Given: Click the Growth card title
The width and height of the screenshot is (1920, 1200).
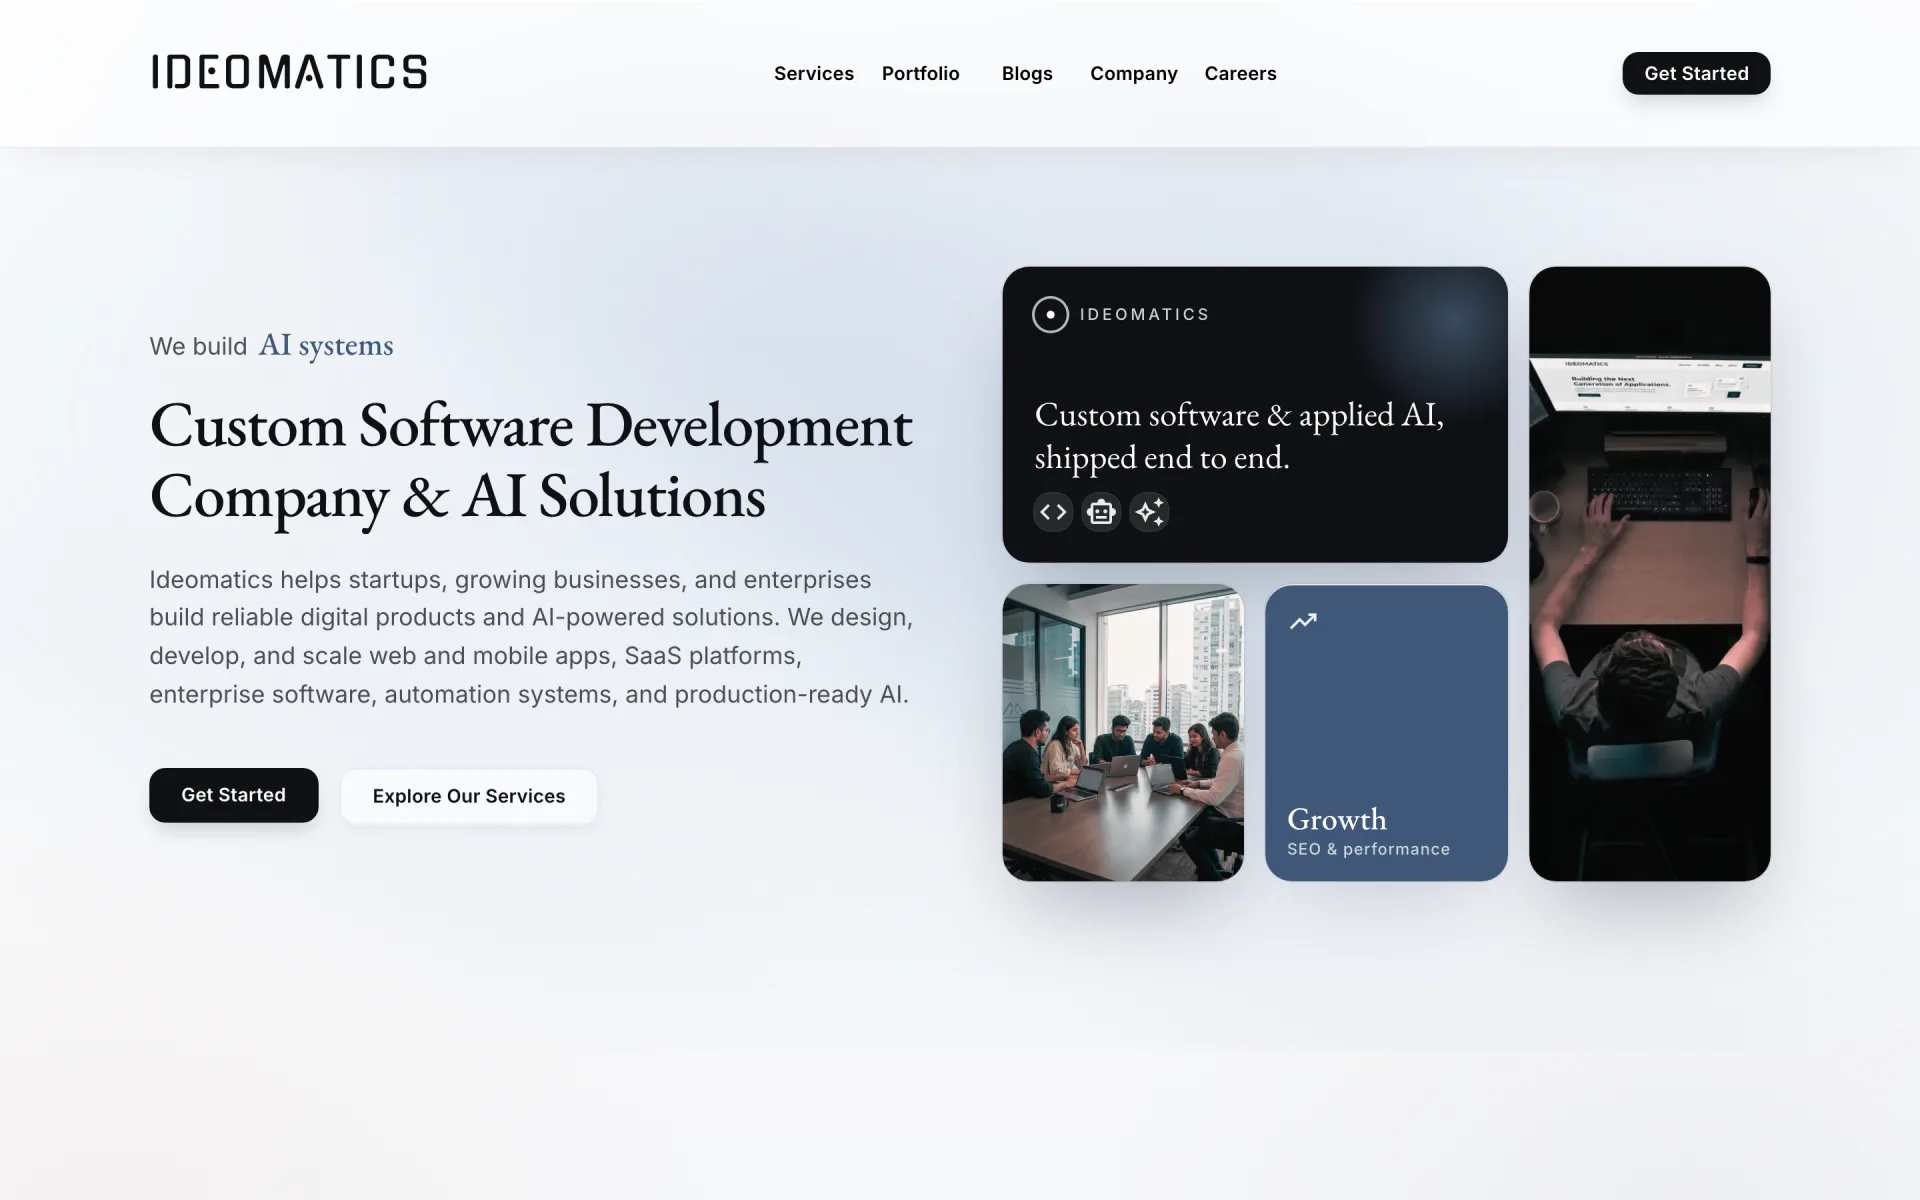Looking at the screenshot, I should click(x=1337, y=819).
